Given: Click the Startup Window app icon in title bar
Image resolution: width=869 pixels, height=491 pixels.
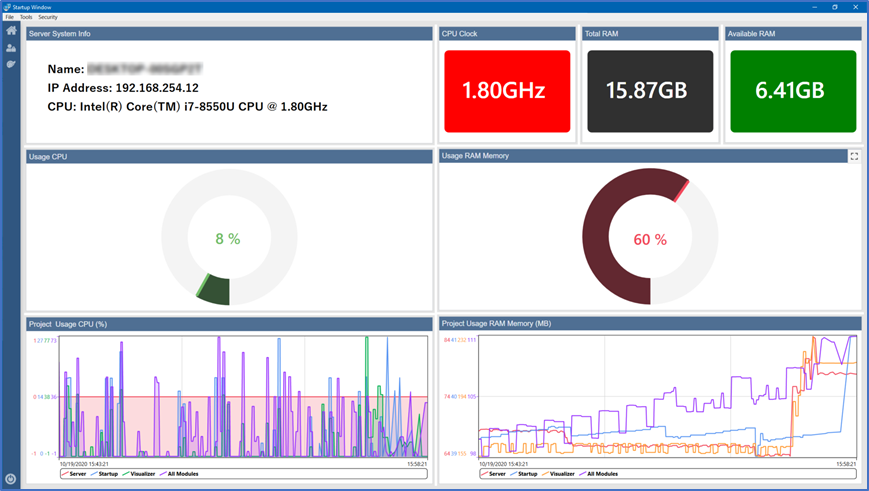Looking at the screenshot, I should tap(6, 6).
